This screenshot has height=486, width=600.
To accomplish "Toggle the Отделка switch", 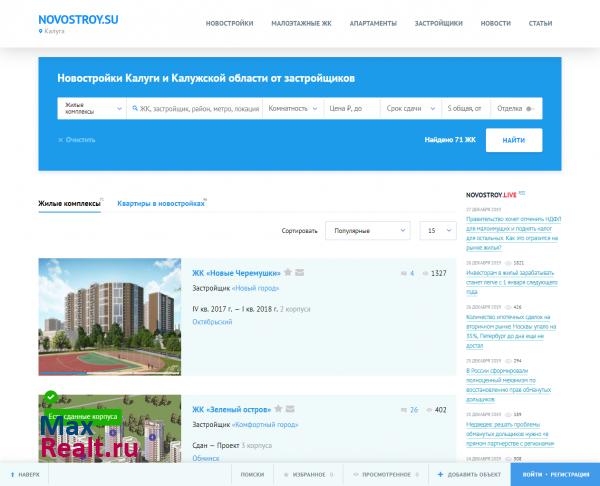I will point(530,109).
